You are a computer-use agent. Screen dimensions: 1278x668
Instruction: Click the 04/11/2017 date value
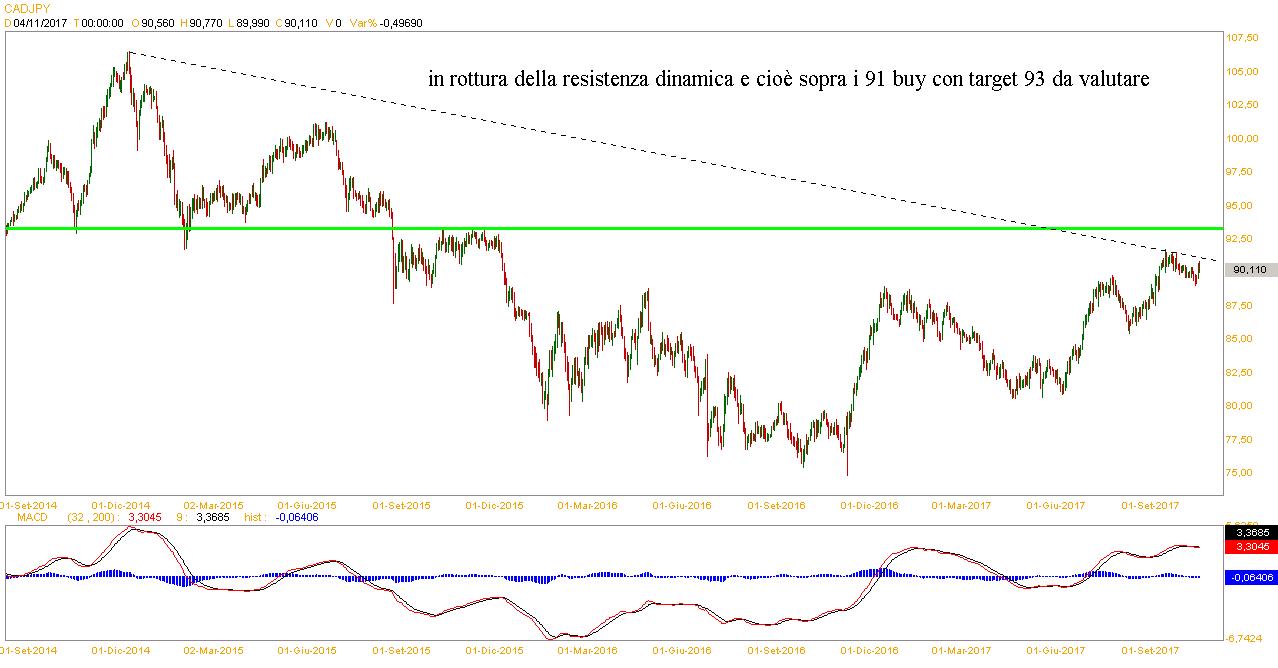click(41, 22)
